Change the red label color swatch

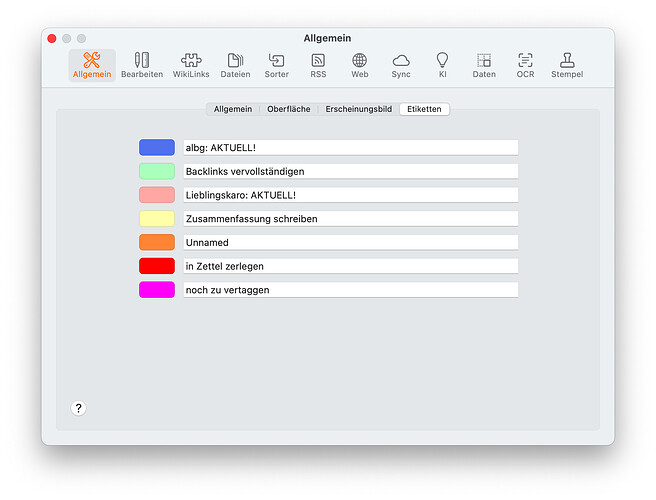click(157, 266)
